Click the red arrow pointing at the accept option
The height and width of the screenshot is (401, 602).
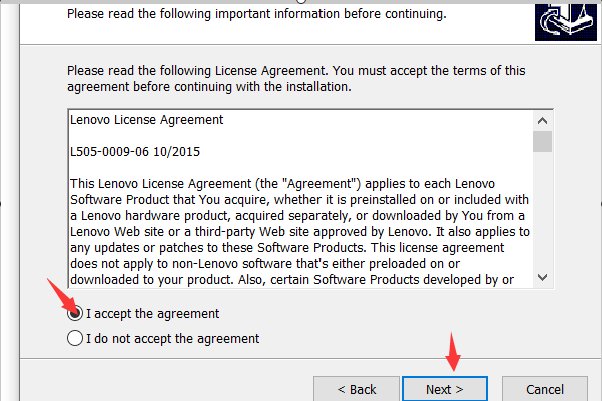(58, 297)
